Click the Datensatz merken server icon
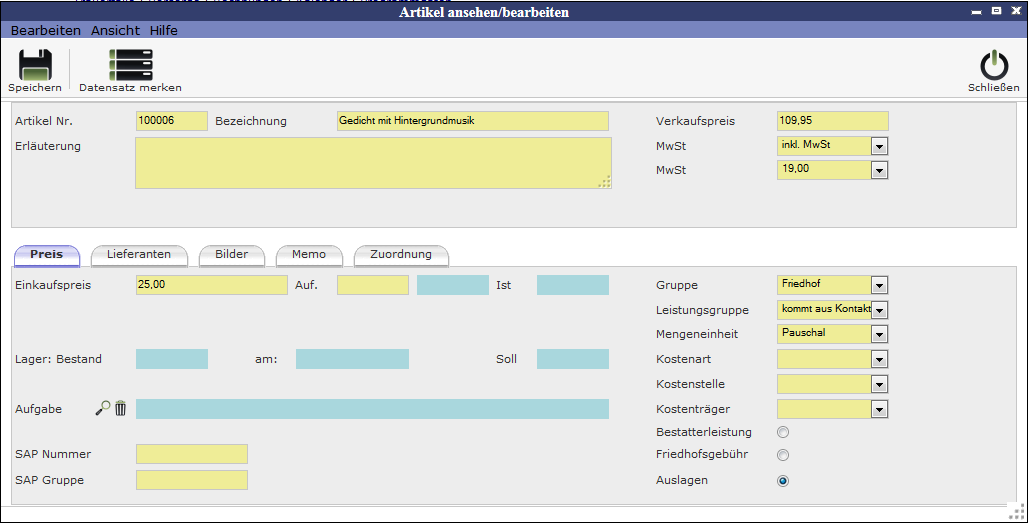 pos(130,65)
